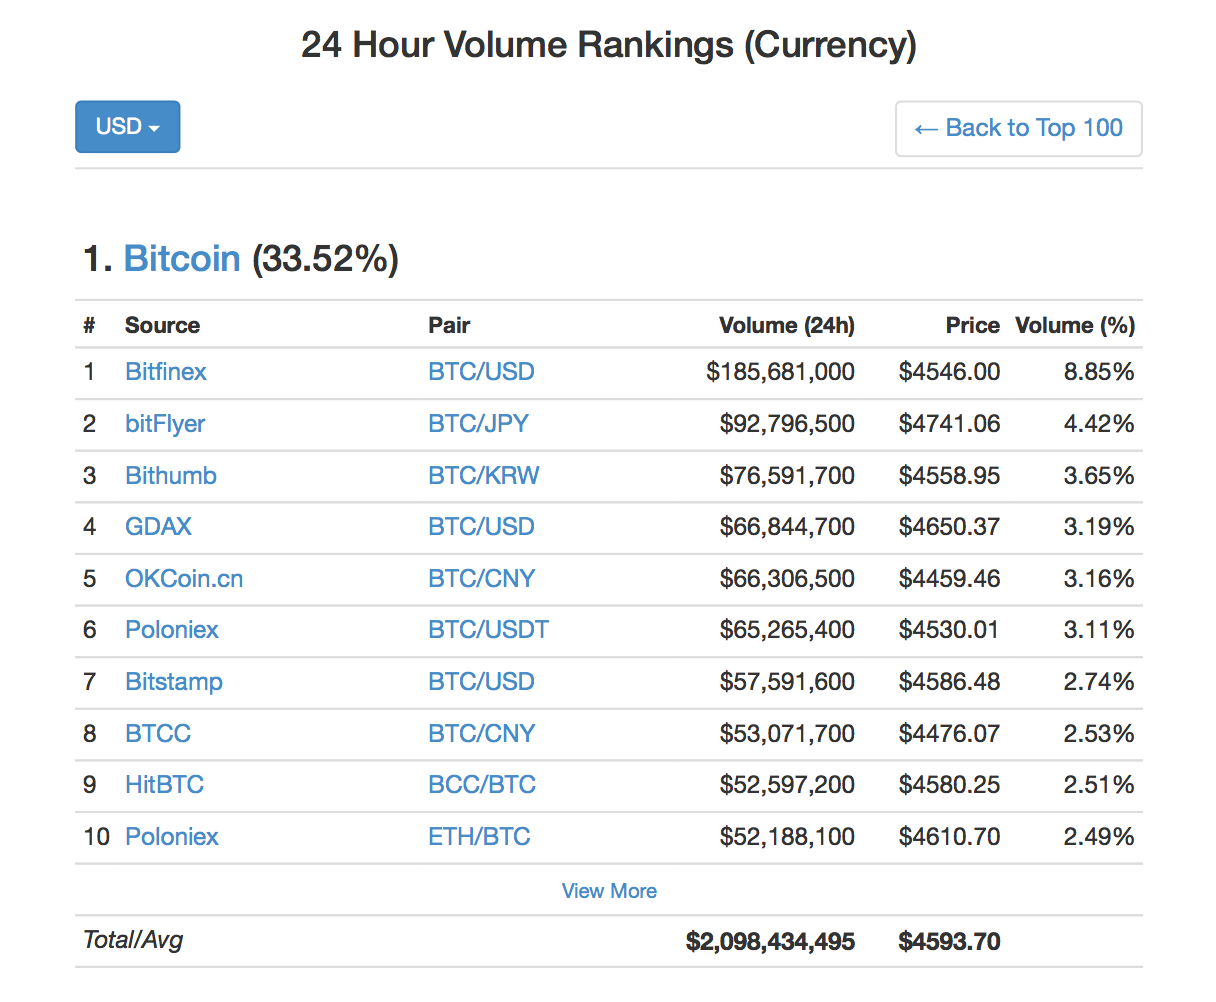Select the $76,591,700 volume cell
This screenshot has height=1002, width=1216.
coord(787,475)
